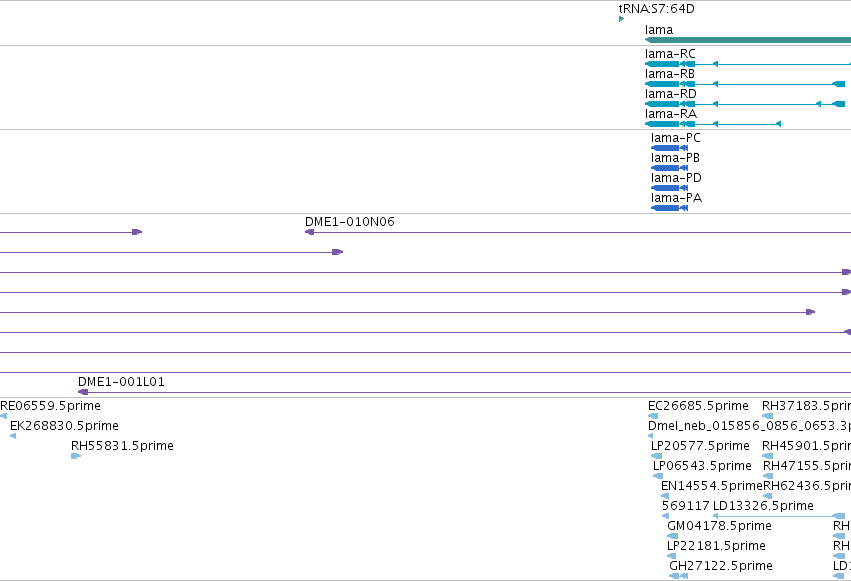Select the tRNA:S7:64D arrow glyph

[621, 19]
